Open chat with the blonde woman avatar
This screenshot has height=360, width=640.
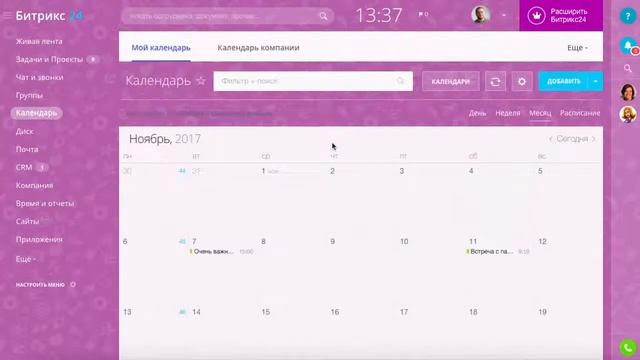(x=628, y=114)
